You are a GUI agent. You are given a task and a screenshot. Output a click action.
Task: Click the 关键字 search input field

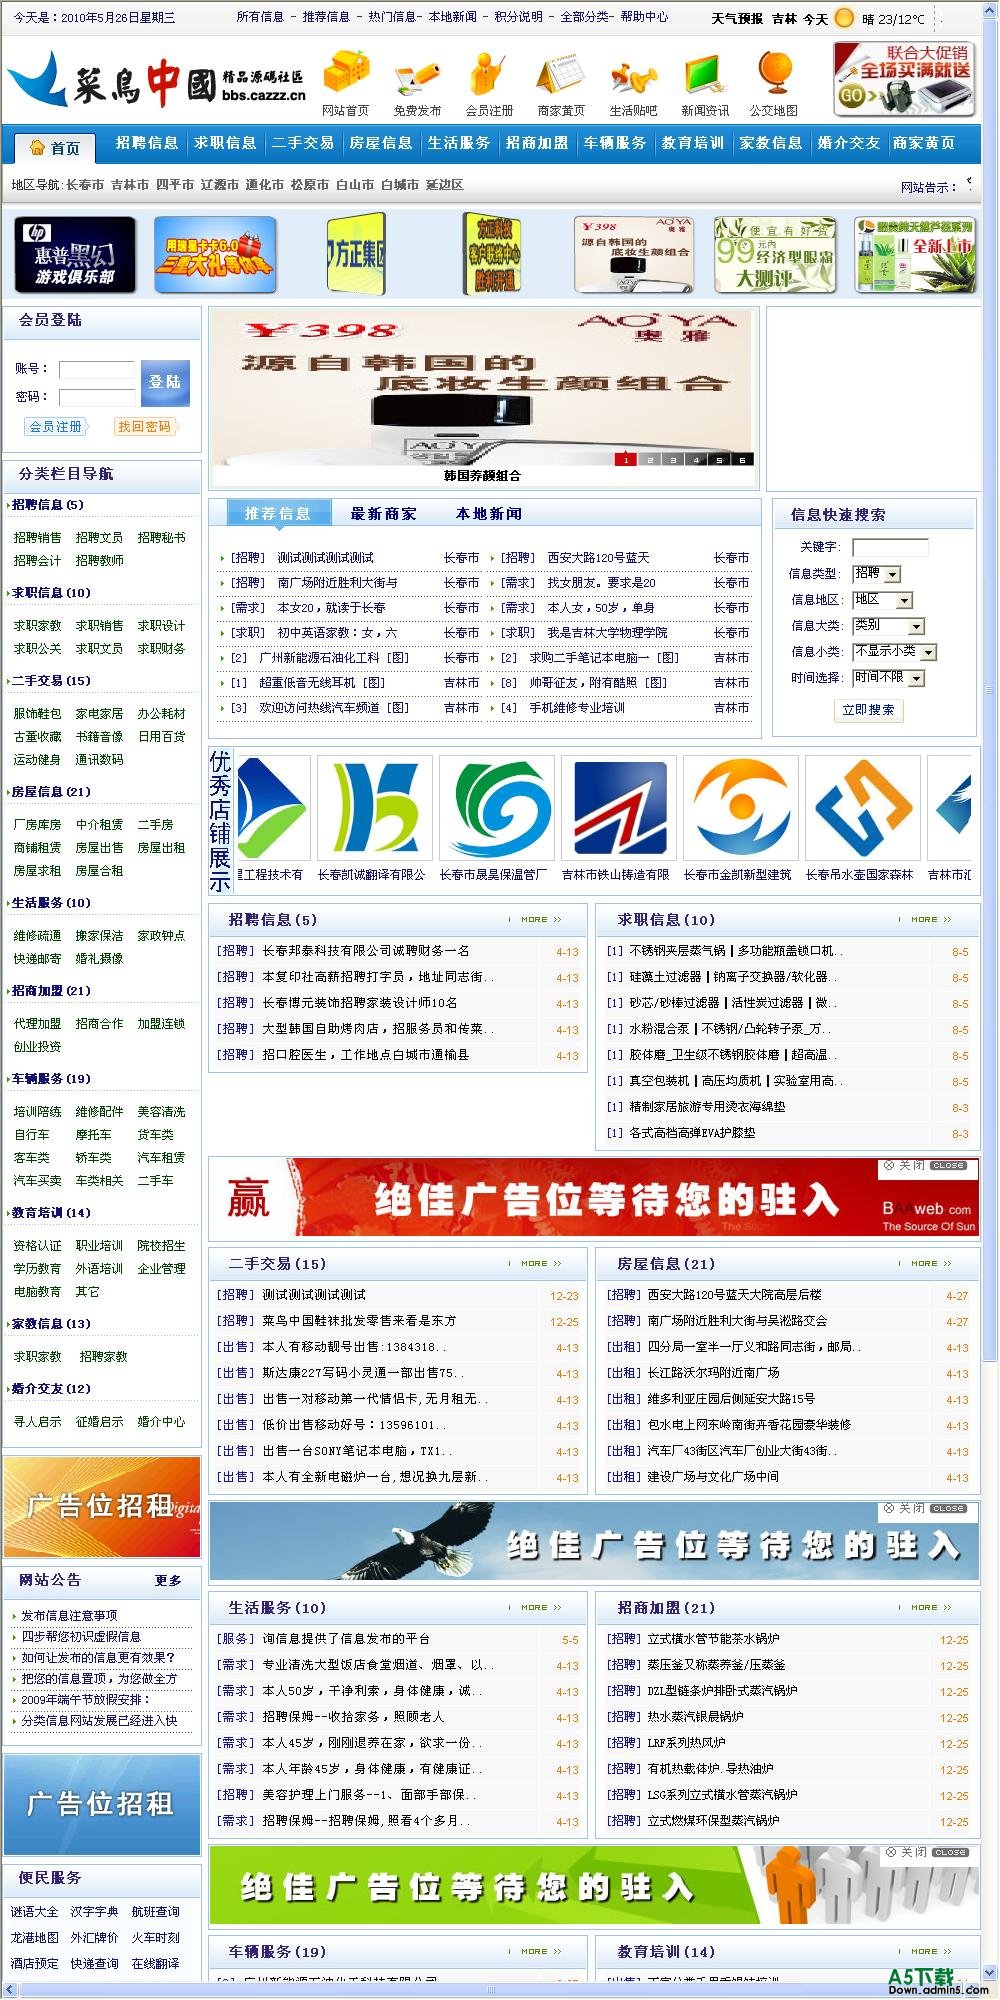pos(890,547)
